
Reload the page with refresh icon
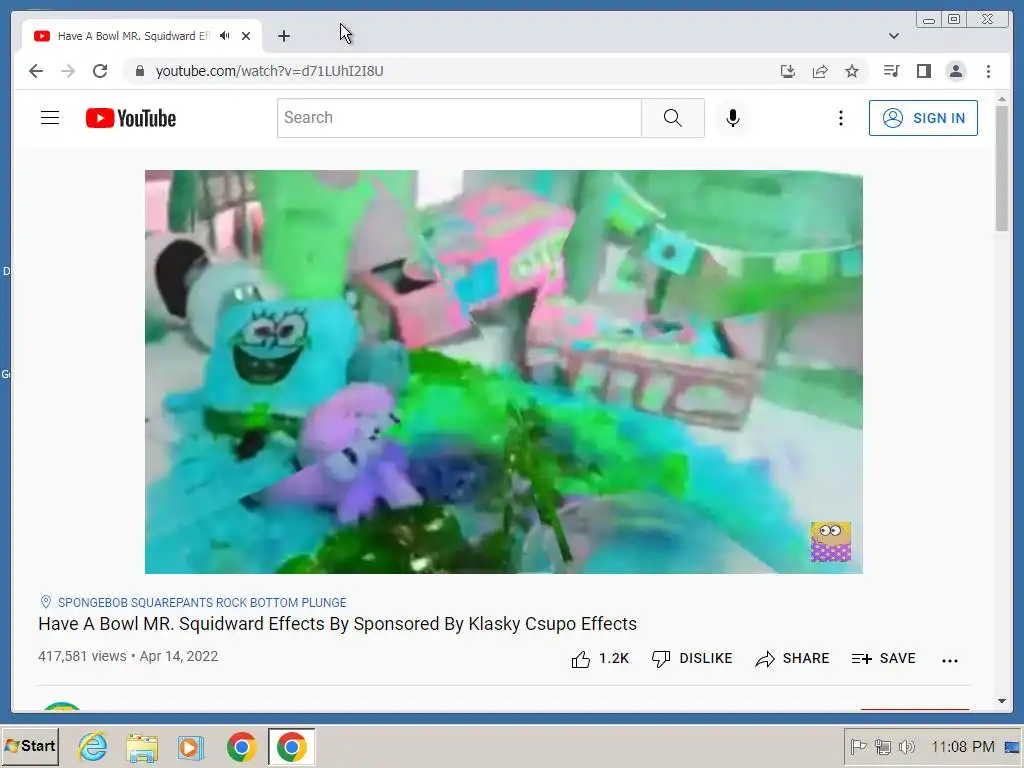tap(100, 71)
